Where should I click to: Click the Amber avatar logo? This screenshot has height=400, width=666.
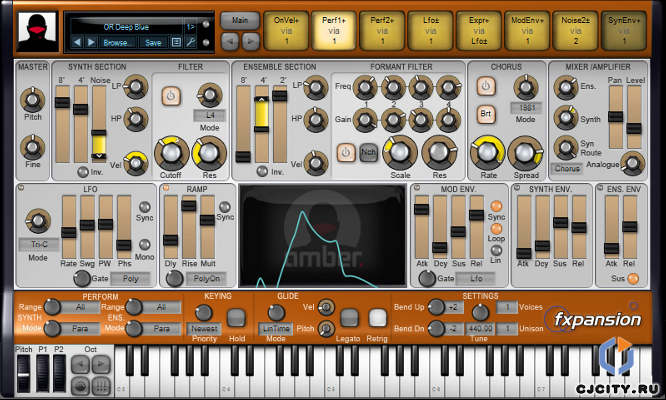pyautogui.click(x=37, y=31)
